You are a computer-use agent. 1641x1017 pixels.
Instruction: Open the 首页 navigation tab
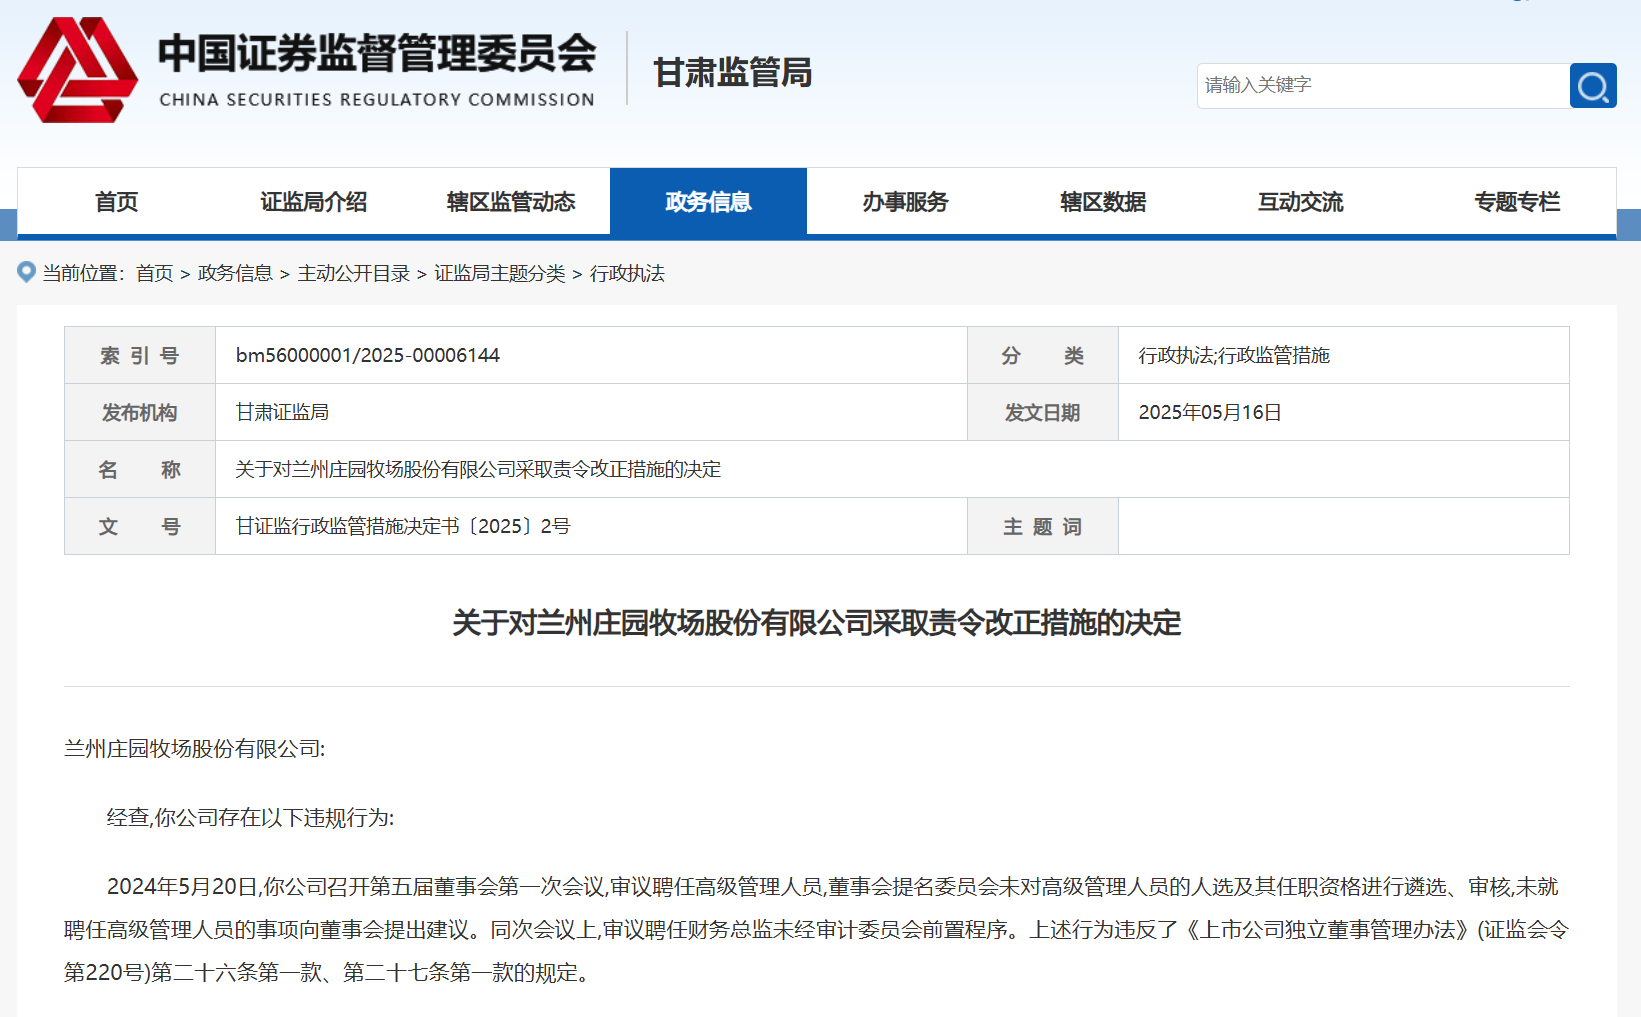click(x=116, y=202)
